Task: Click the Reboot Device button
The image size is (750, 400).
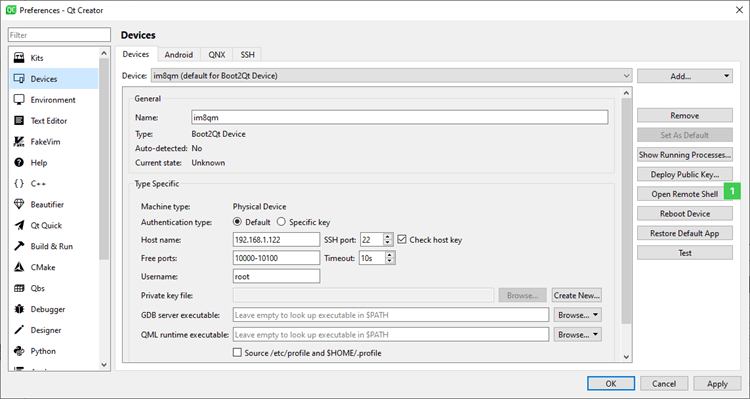Action: [684, 213]
